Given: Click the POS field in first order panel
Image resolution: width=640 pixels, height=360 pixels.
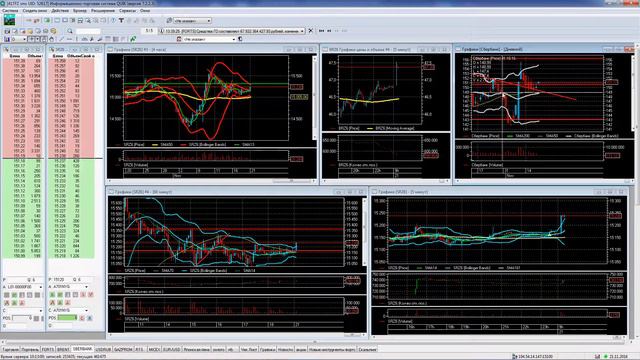Looking at the screenshot, I should [22, 318].
